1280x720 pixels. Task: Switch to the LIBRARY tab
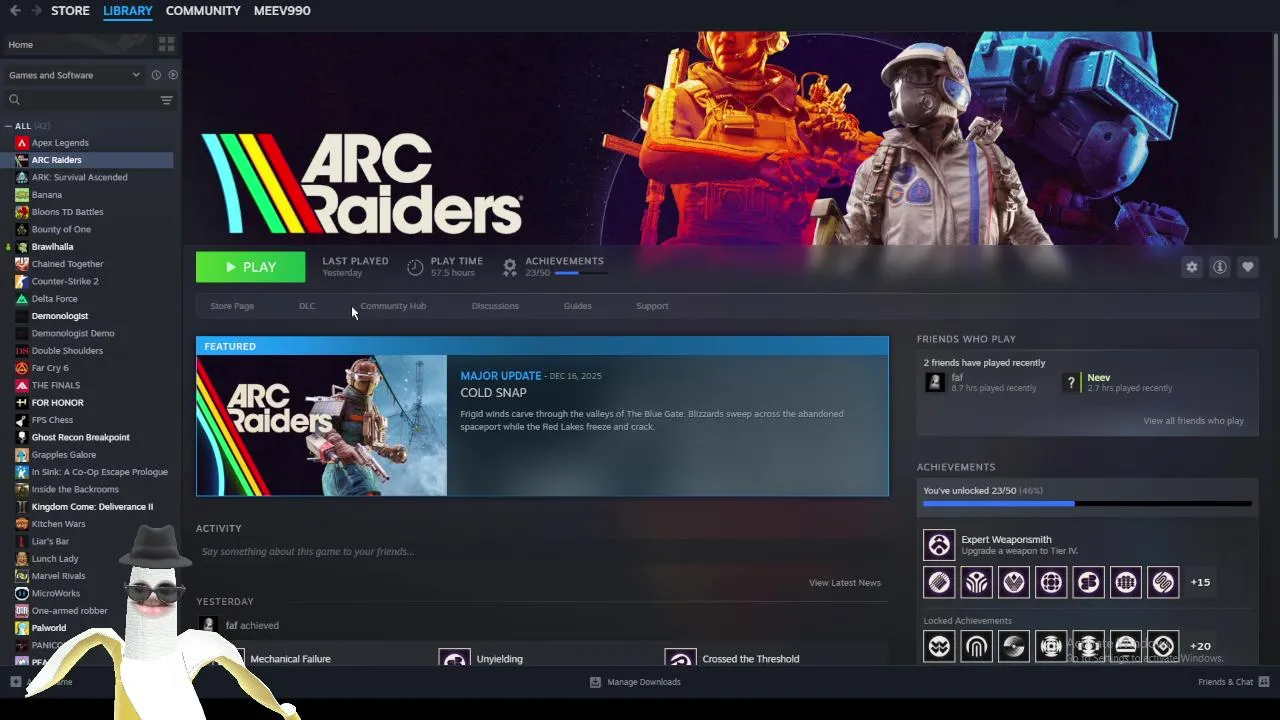click(128, 10)
